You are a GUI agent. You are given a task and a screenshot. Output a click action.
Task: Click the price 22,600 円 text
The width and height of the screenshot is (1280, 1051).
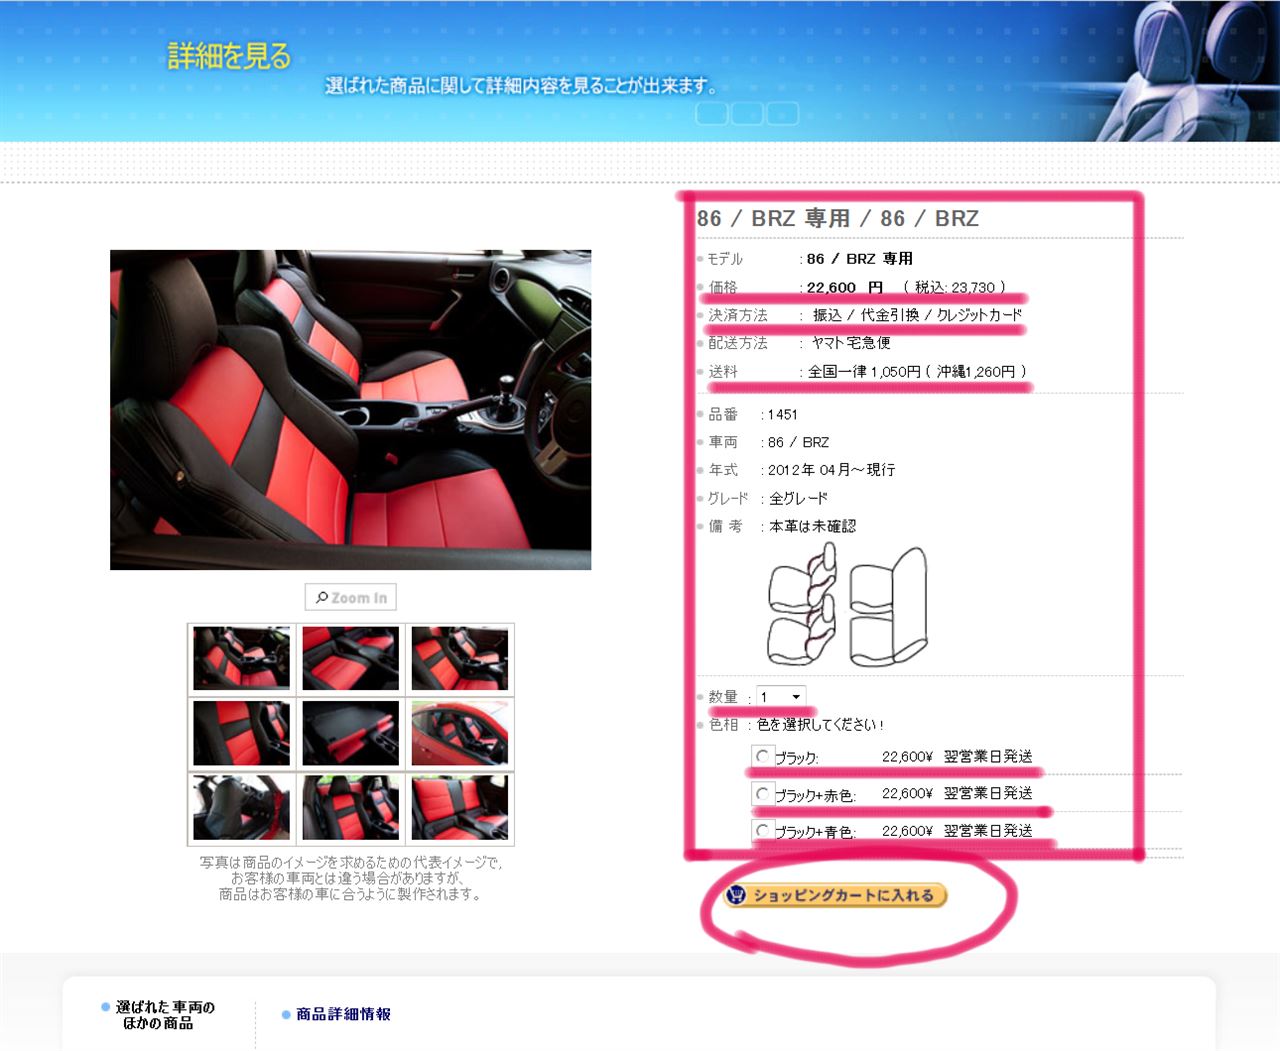tap(845, 287)
